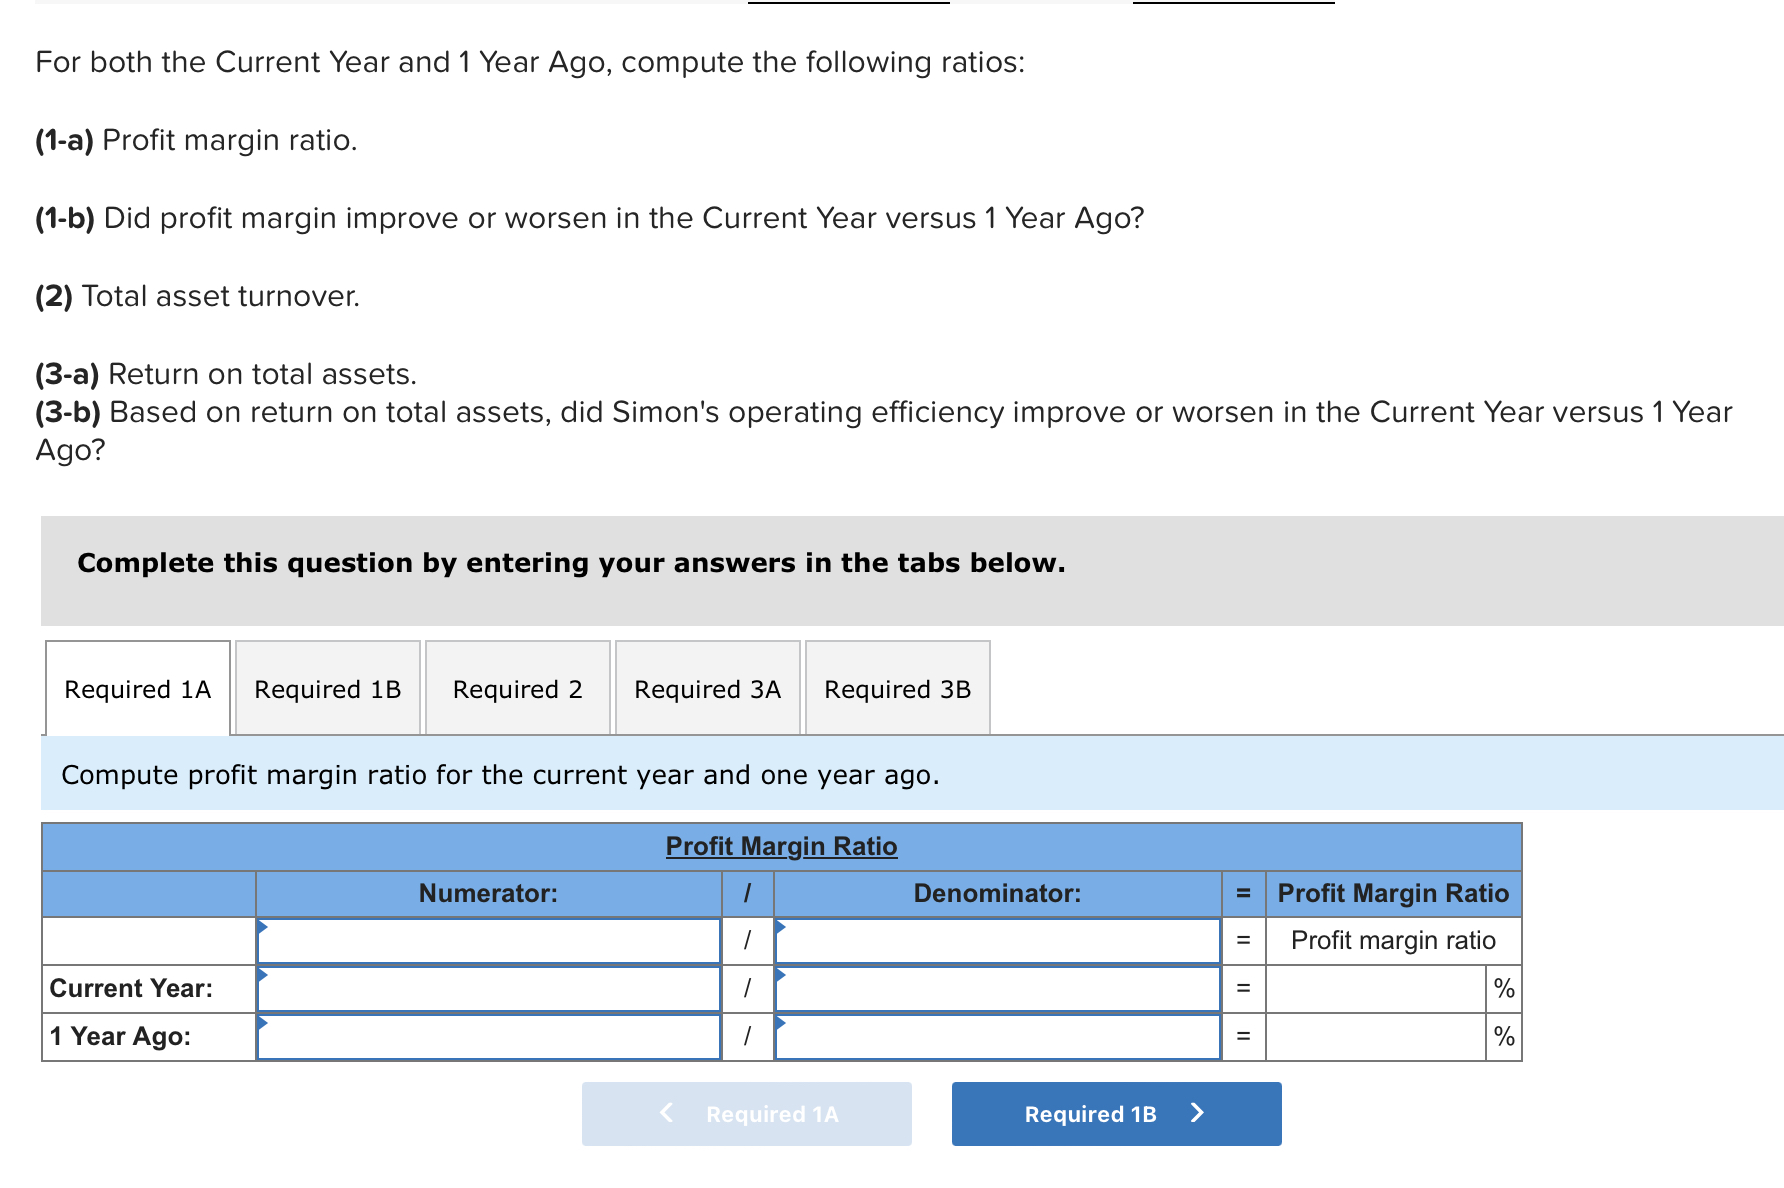Screen dimensions: 1784x1188
Task: Click the right chevron on Required 1B button
Action: (x=1197, y=1113)
